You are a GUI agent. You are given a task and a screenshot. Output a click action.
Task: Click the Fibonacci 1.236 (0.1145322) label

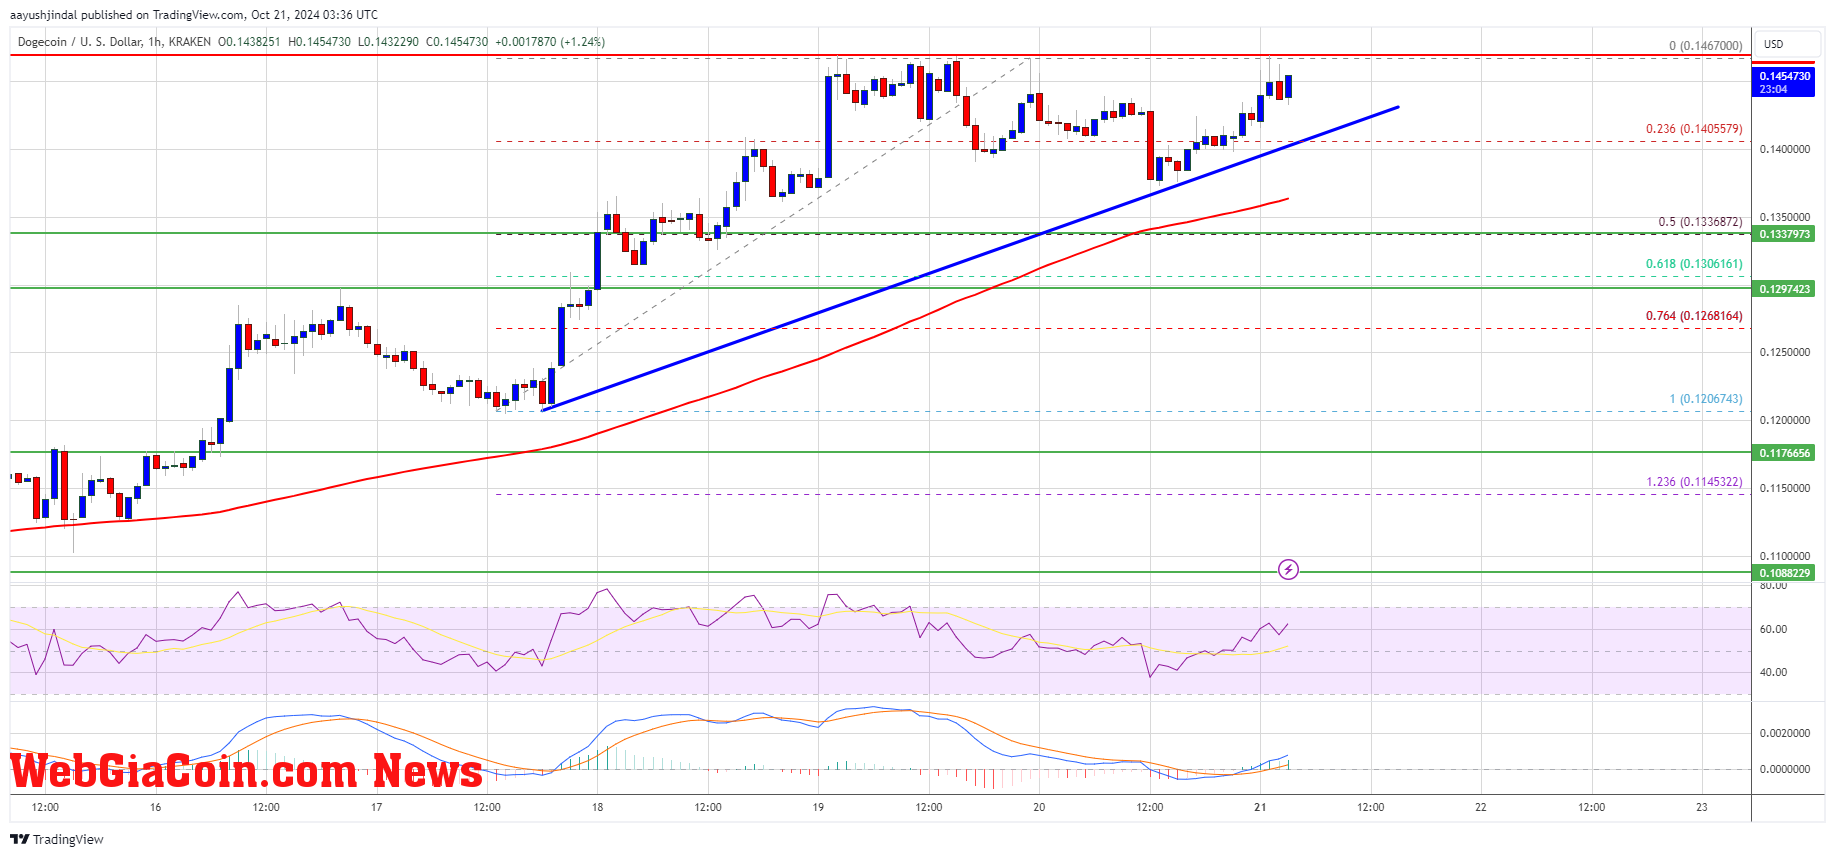[x=1694, y=482]
